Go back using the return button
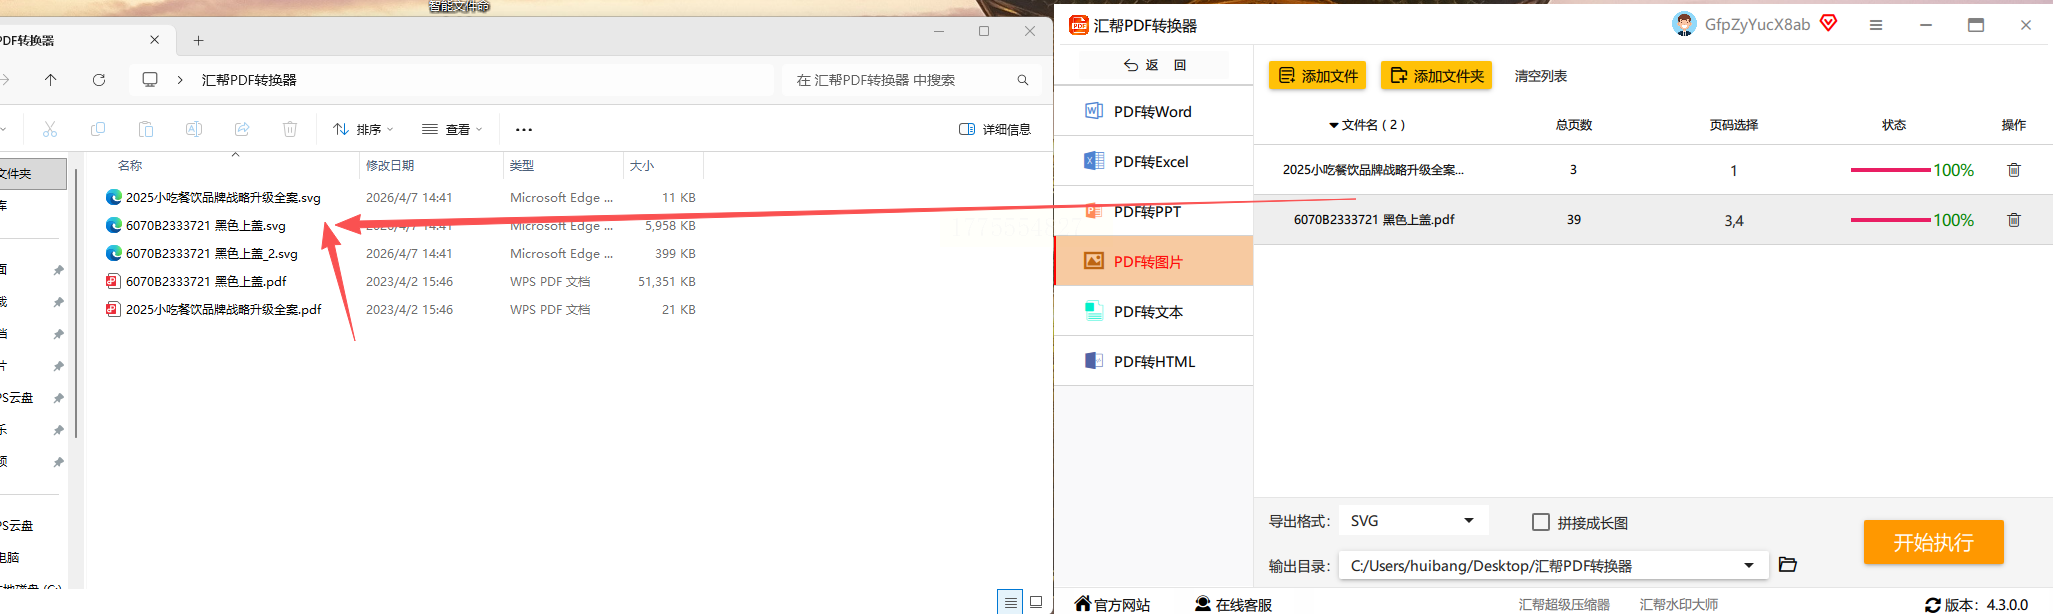The width and height of the screenshot is (2053, 614). 1154,65
